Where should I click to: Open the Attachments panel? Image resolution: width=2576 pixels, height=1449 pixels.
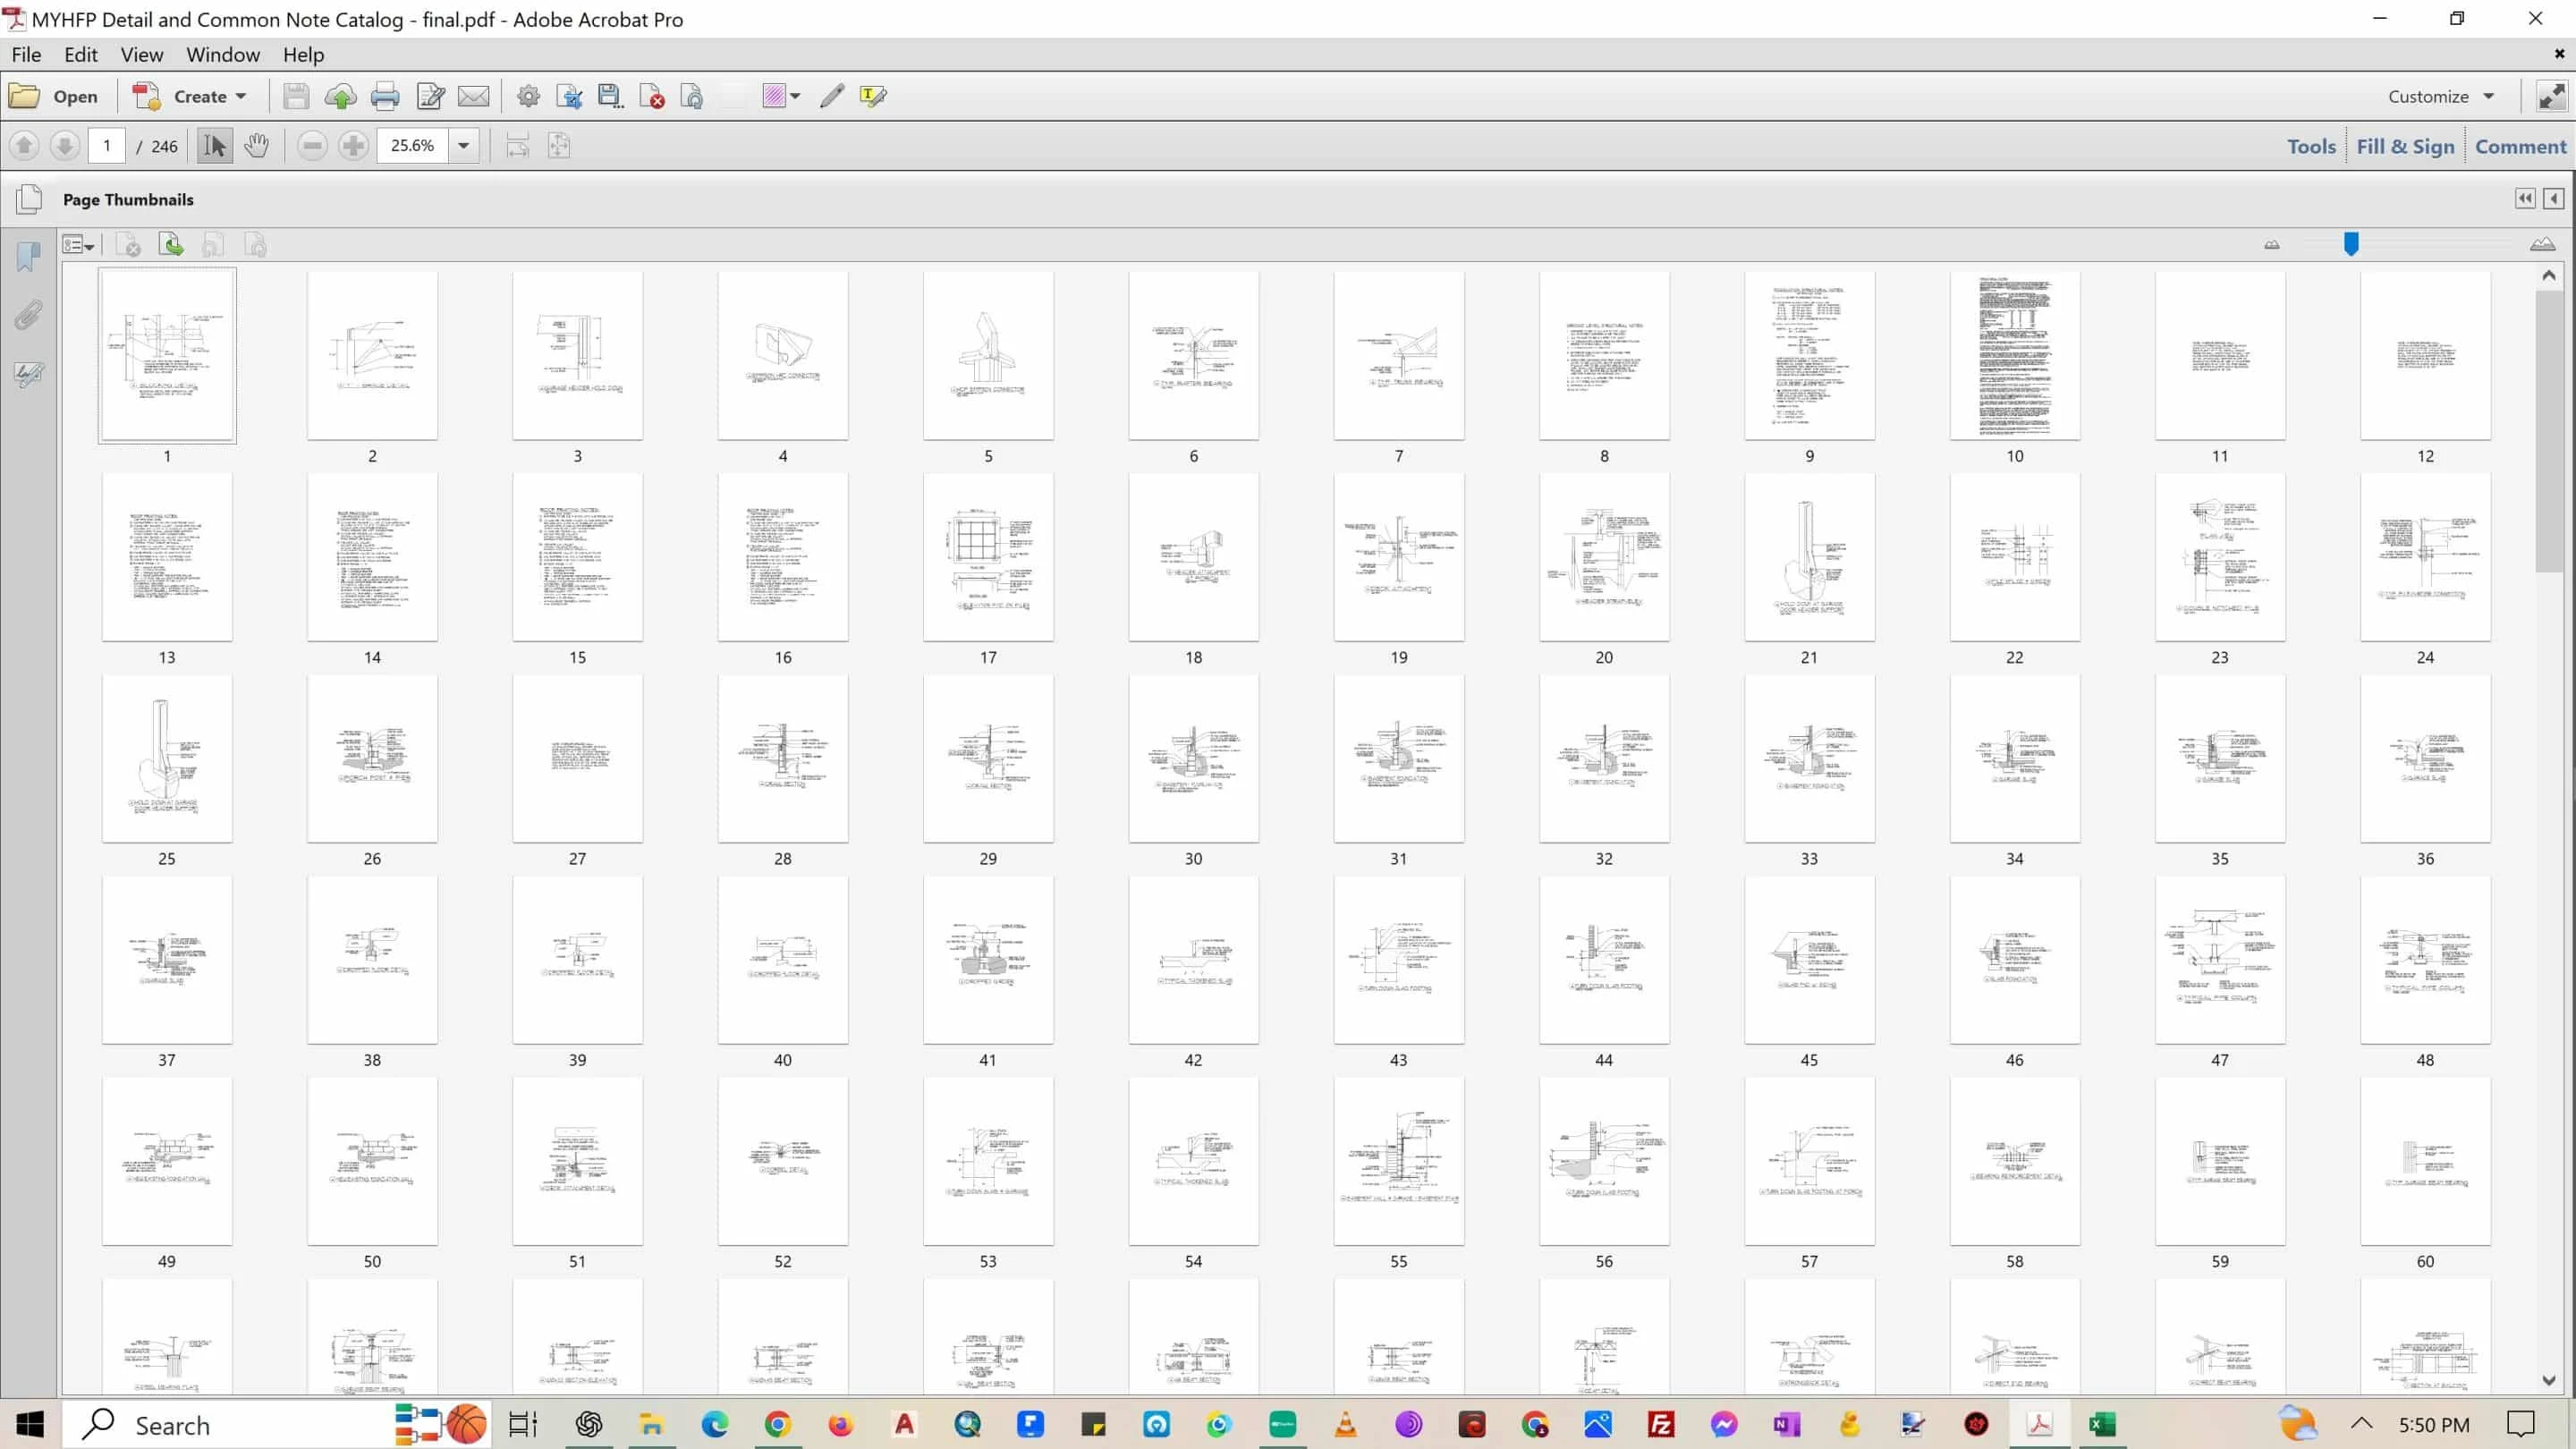point(29,316)
